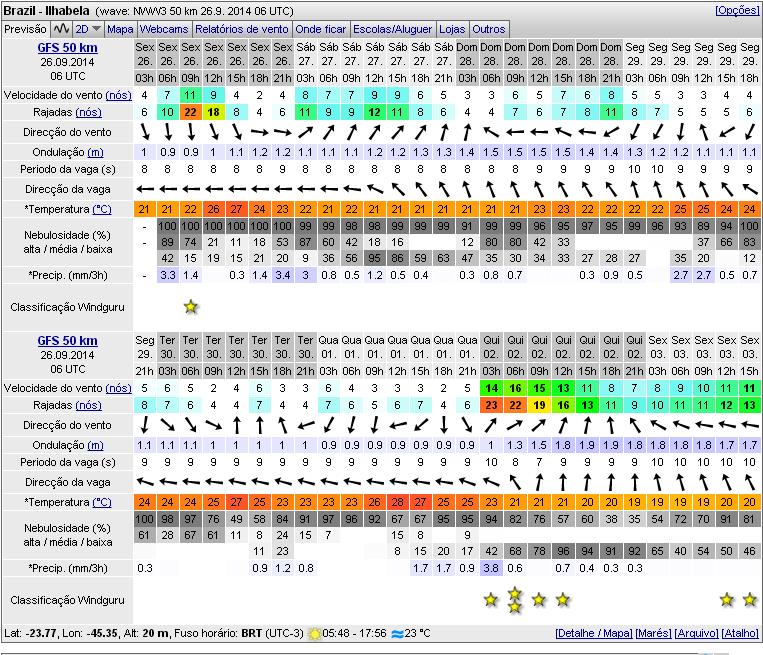
Task: Click wave height 1.9 for Qui 15h
Action: coord(587,445)
